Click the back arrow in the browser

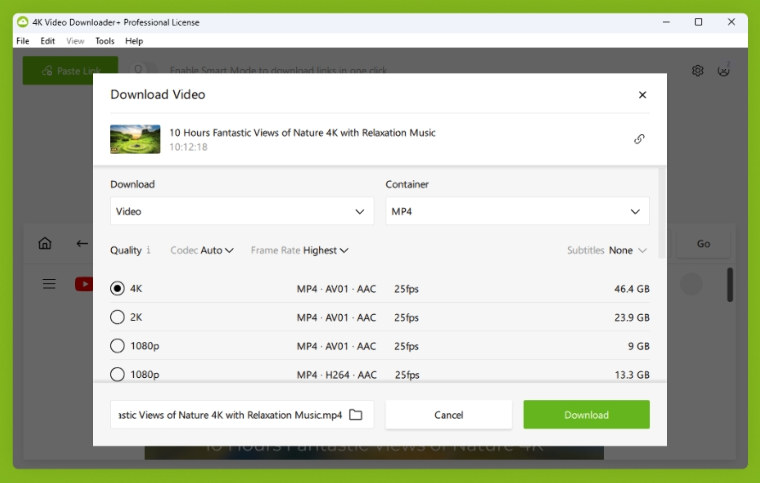pos(82,243)
